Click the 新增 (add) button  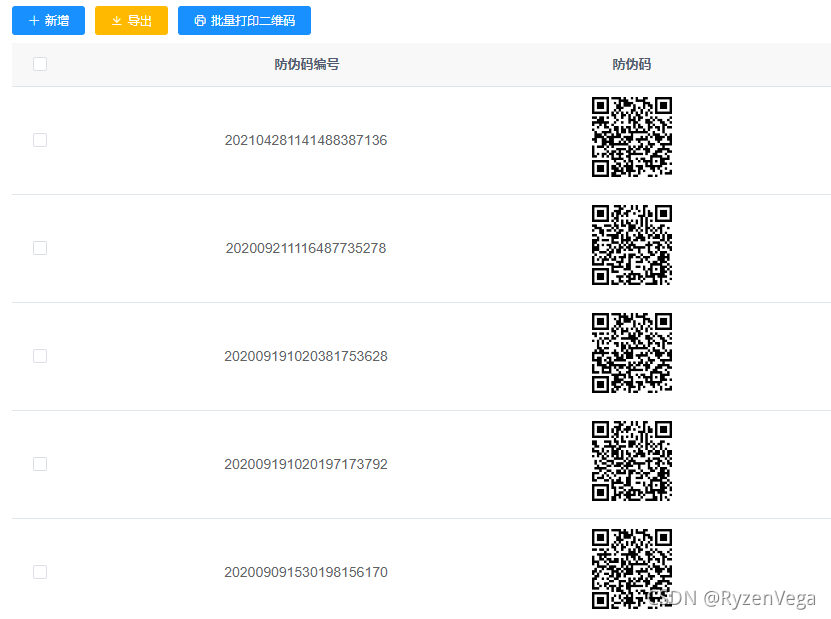click(48, 21)
